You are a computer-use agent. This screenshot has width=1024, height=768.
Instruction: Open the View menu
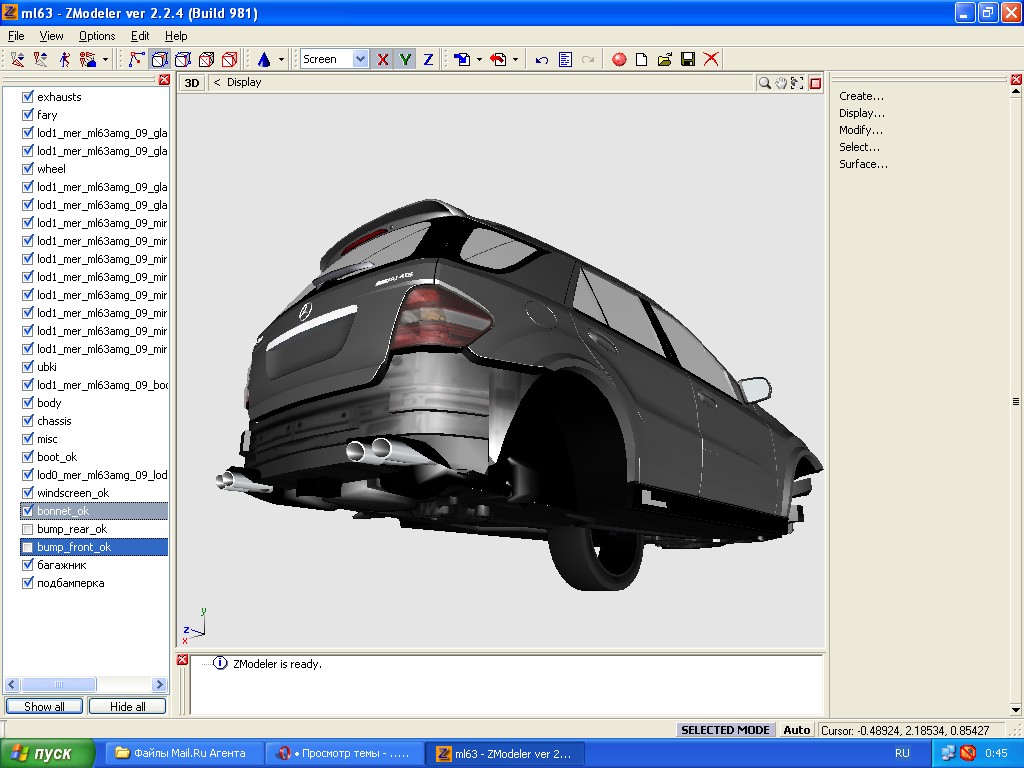point(52,36)
